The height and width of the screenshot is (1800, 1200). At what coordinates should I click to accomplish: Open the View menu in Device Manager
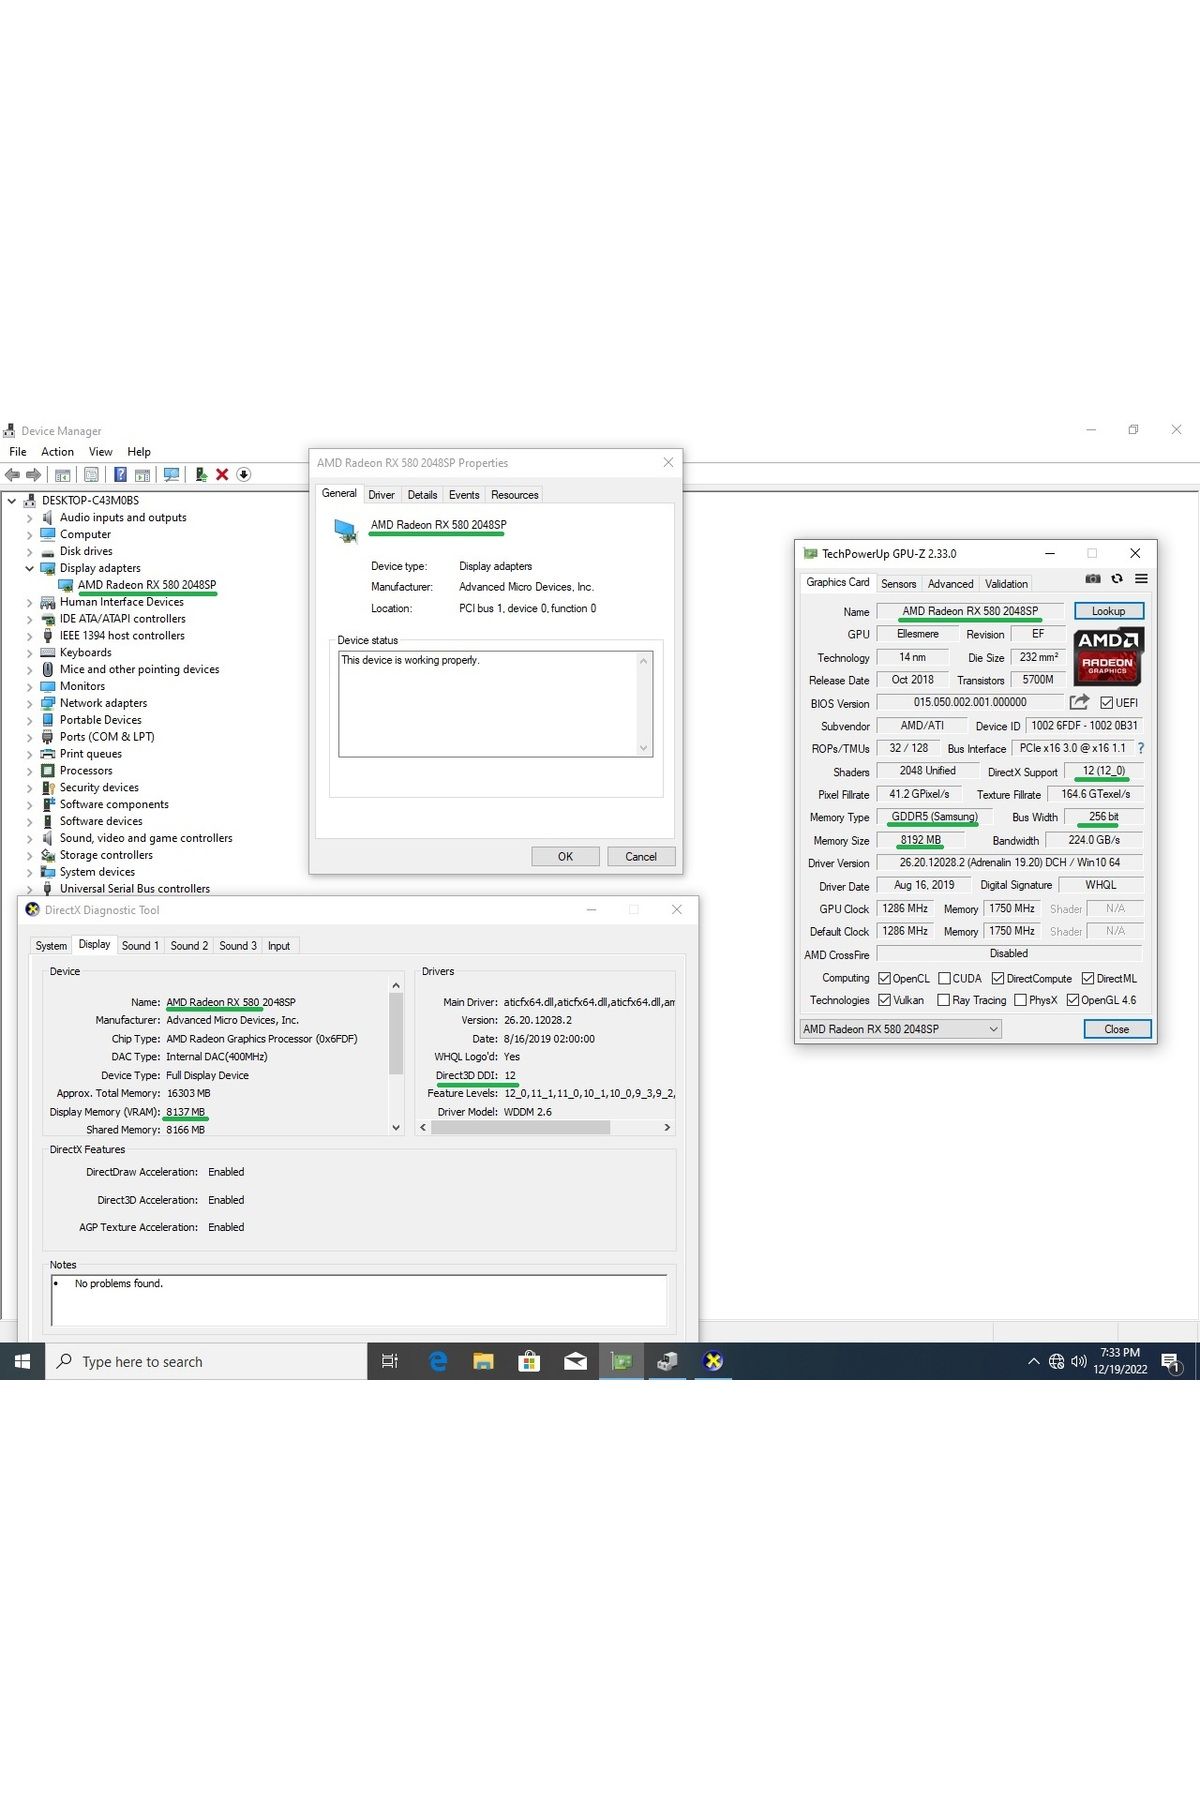click(101, 452)
